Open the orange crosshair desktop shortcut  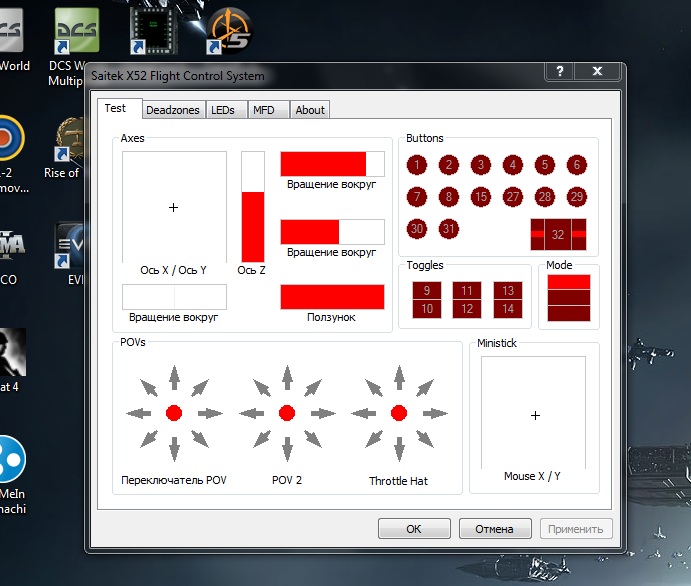click(x=229, y=31)
